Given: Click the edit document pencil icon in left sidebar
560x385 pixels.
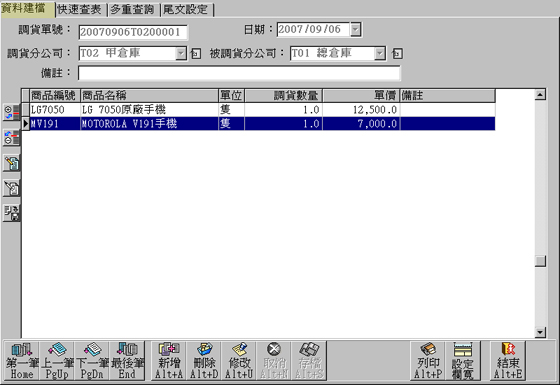Looking at the screenshot, I should pyautogui.click(x=11, y=163).
